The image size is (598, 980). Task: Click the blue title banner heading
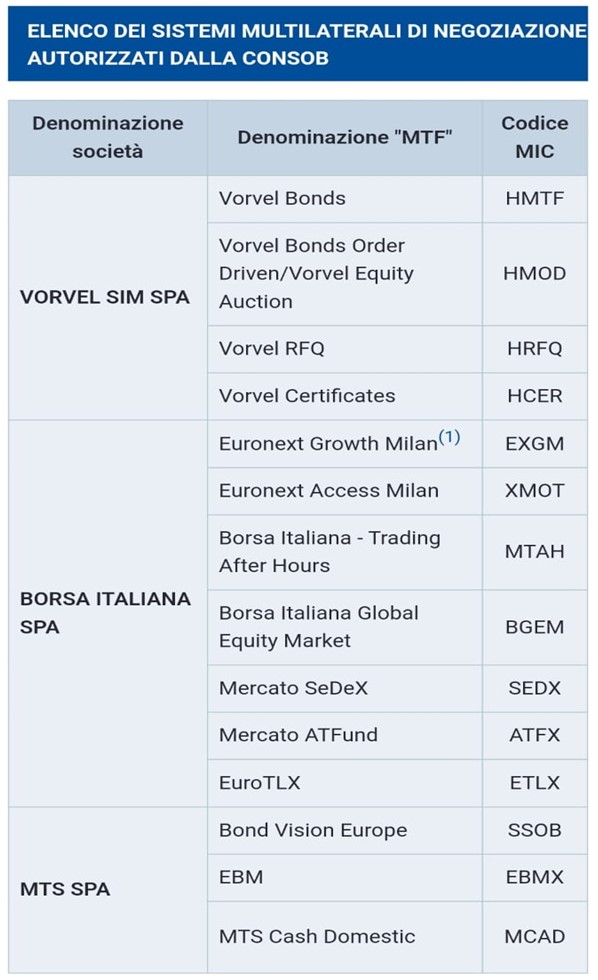(x=297, y=44)
